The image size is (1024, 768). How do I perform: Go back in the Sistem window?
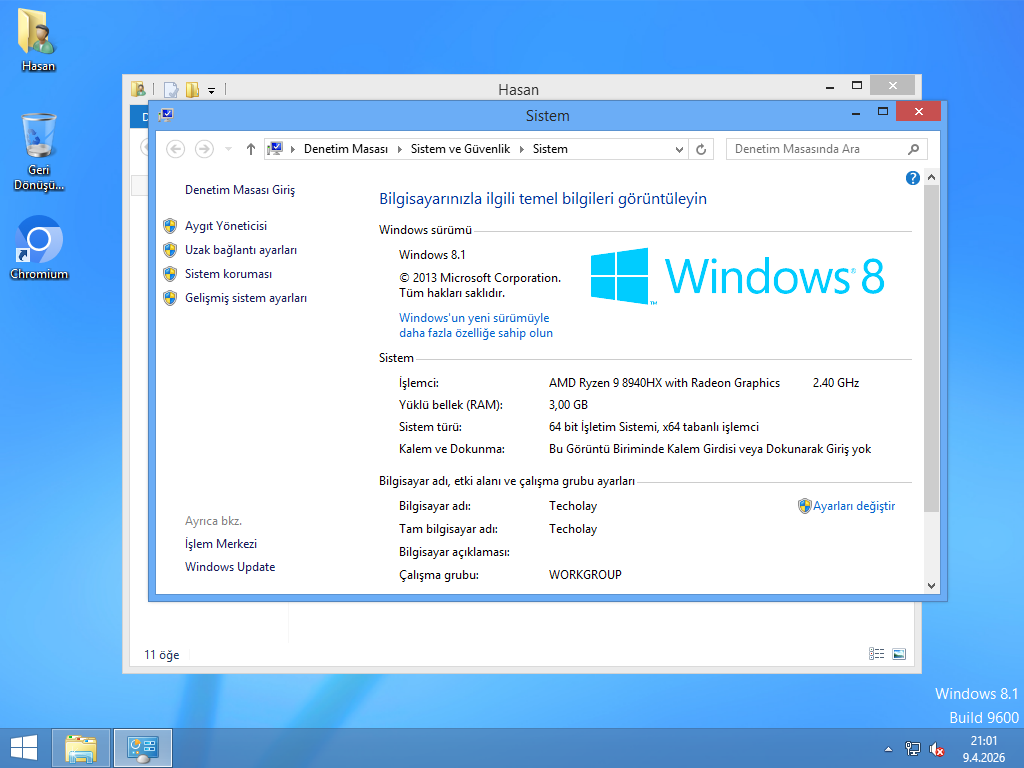coord(175,149)
